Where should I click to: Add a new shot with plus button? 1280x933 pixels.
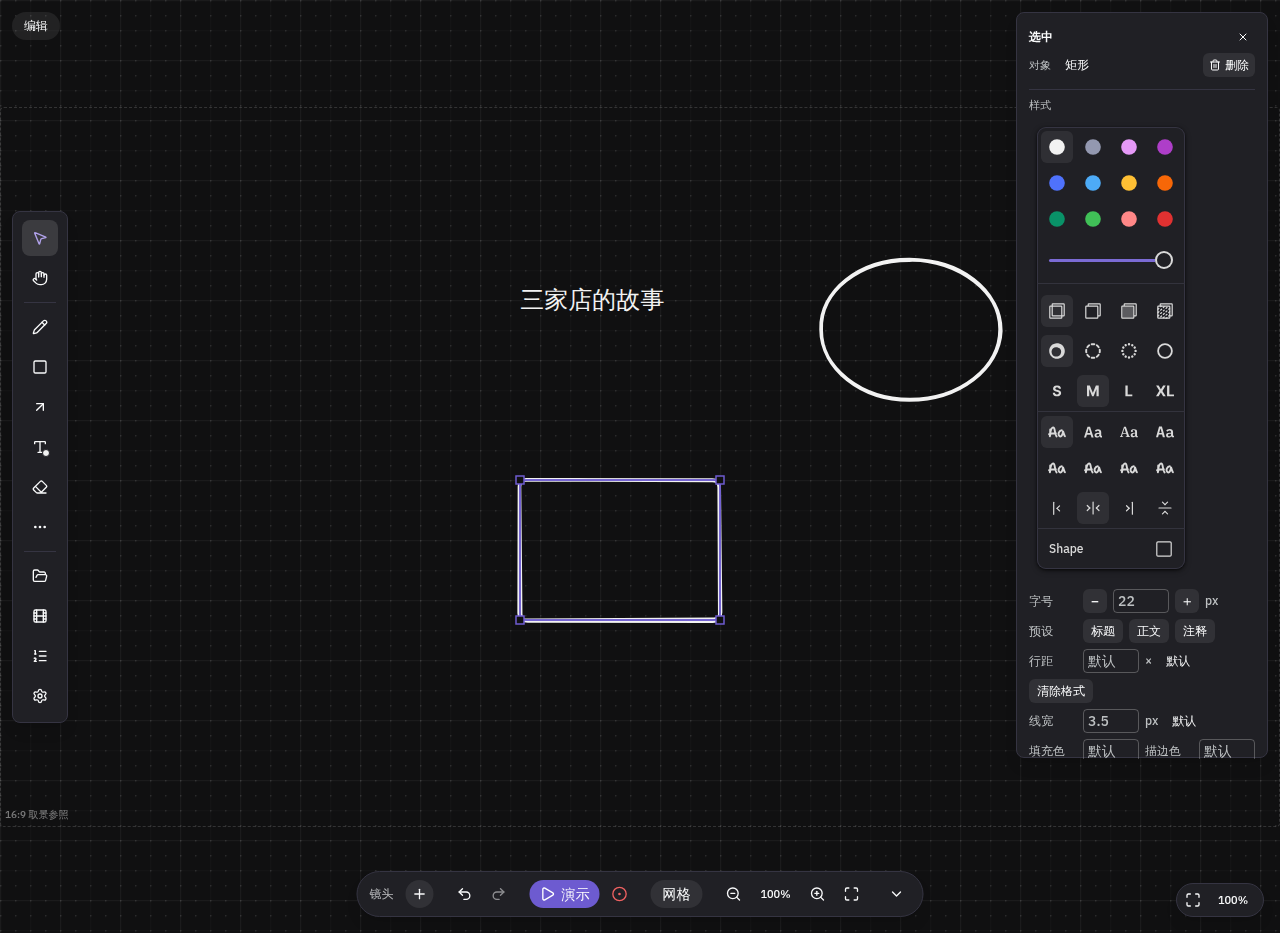pos(419,894)
